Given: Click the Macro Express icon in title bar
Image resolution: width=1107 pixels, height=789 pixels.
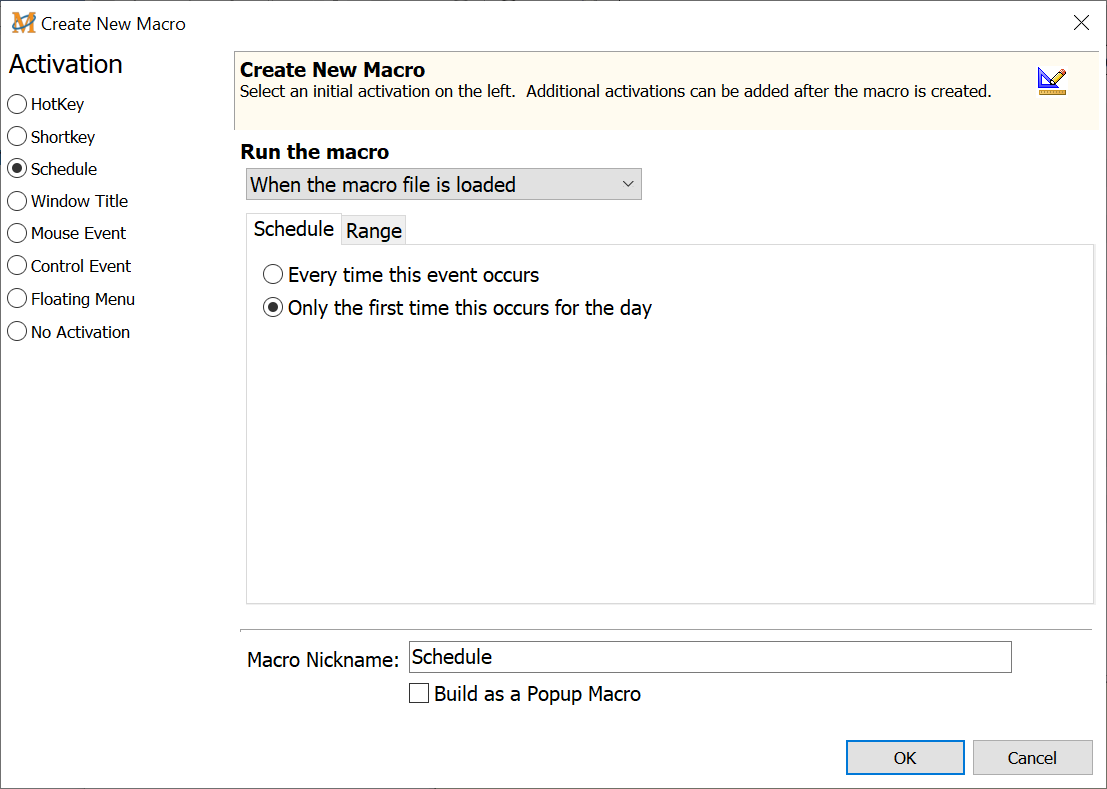Looking at the screenshot, I should click(x=23, y=23).
